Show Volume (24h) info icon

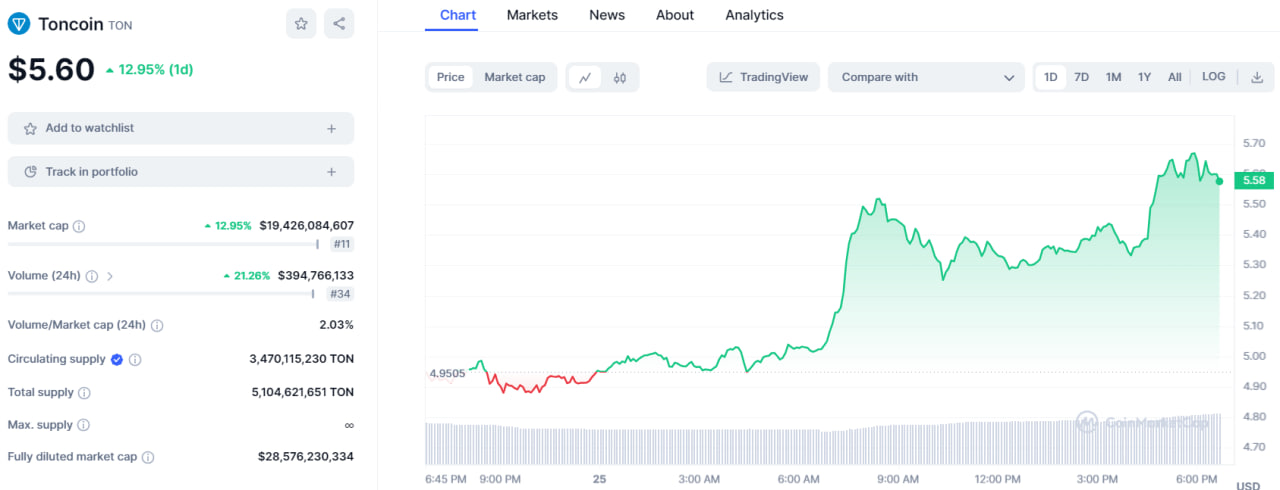[91, 276]
